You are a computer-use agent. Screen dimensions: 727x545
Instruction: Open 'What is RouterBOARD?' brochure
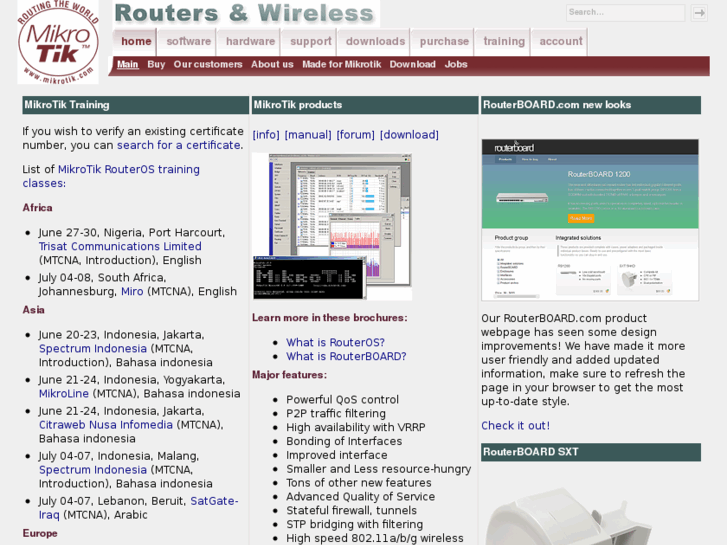click(x=346, y=356)
